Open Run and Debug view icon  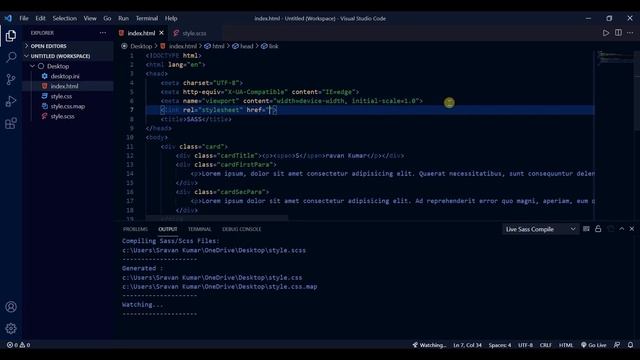point(11,101)
